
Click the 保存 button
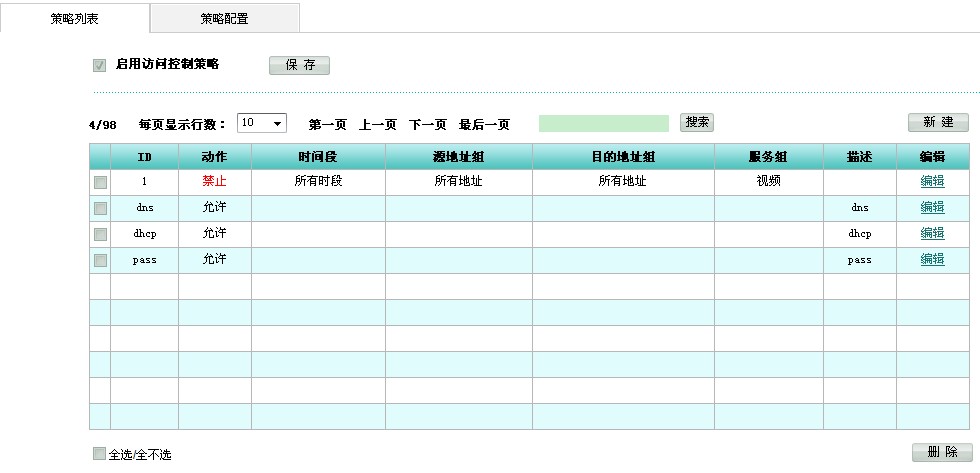pyautogui.click(x=299, y=65)
